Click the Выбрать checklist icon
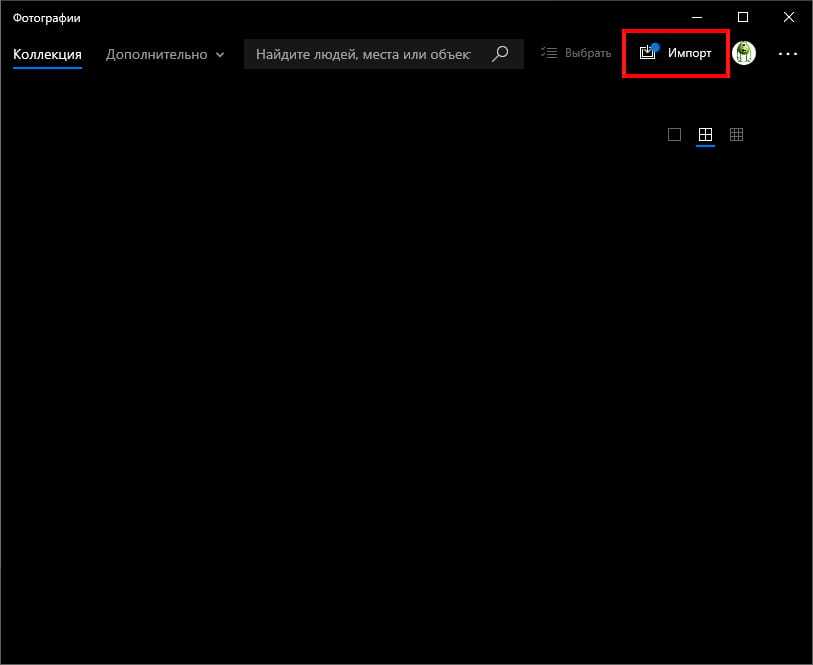The height and width of the screenshot is (665, 813). [549, 53]
